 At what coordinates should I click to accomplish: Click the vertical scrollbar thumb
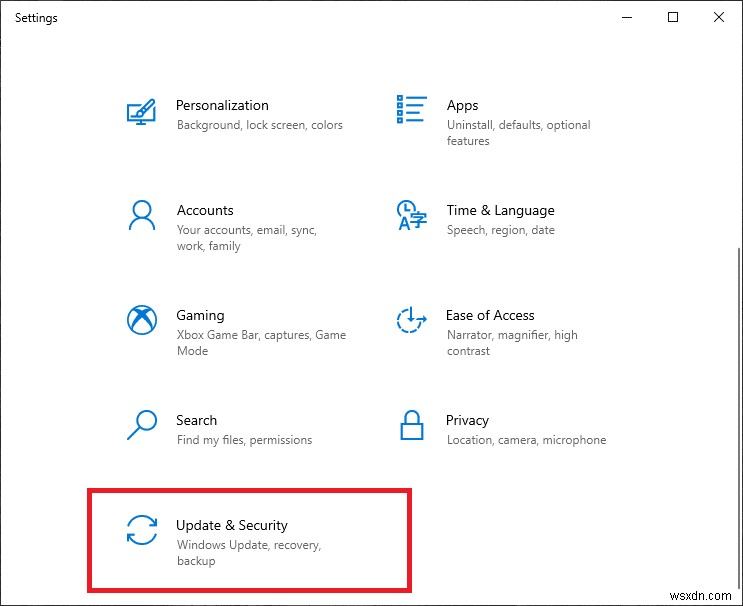click(738, 420)
